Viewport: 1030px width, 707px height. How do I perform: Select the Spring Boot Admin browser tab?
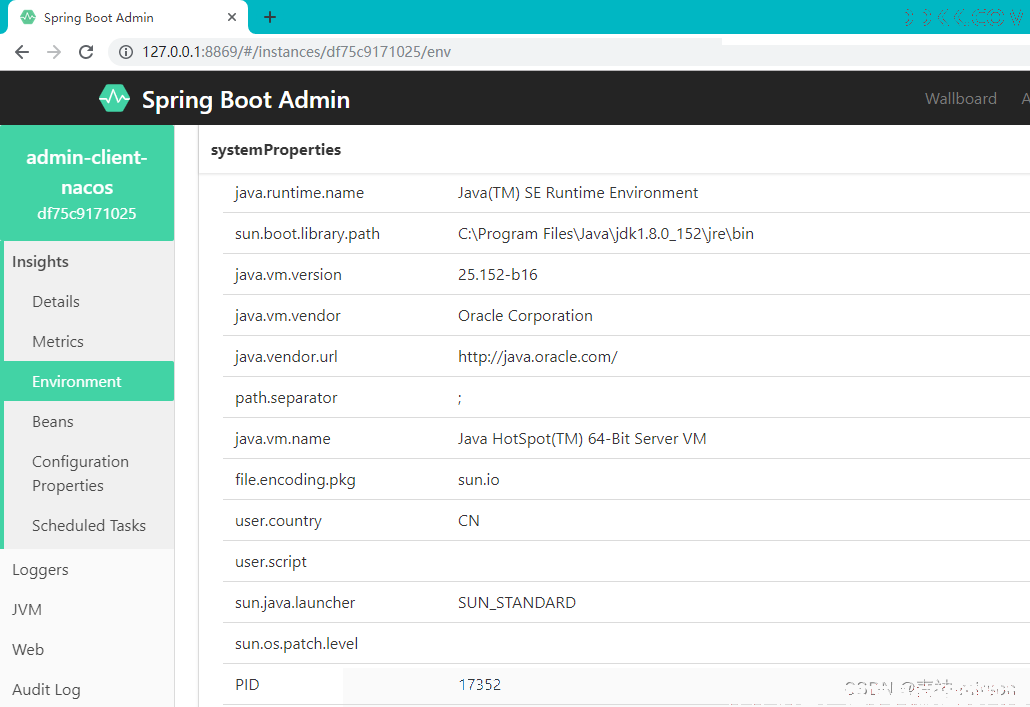[x=127, y=17]
